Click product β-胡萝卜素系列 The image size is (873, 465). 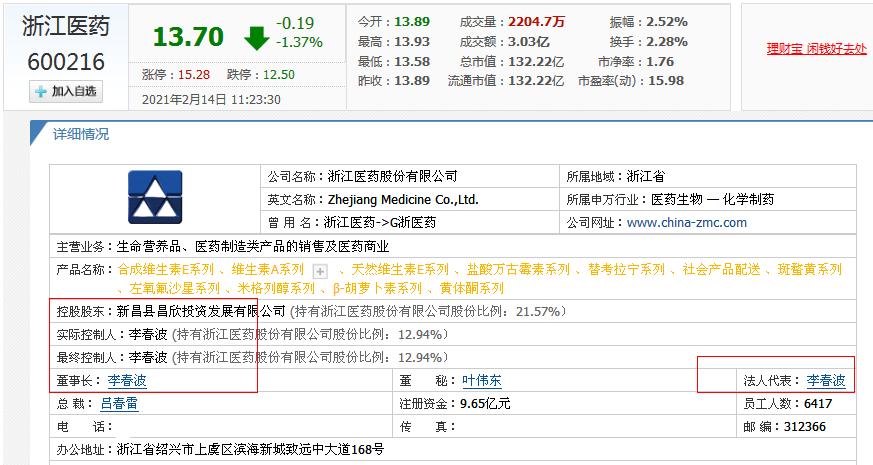click(x=377, y=288)
